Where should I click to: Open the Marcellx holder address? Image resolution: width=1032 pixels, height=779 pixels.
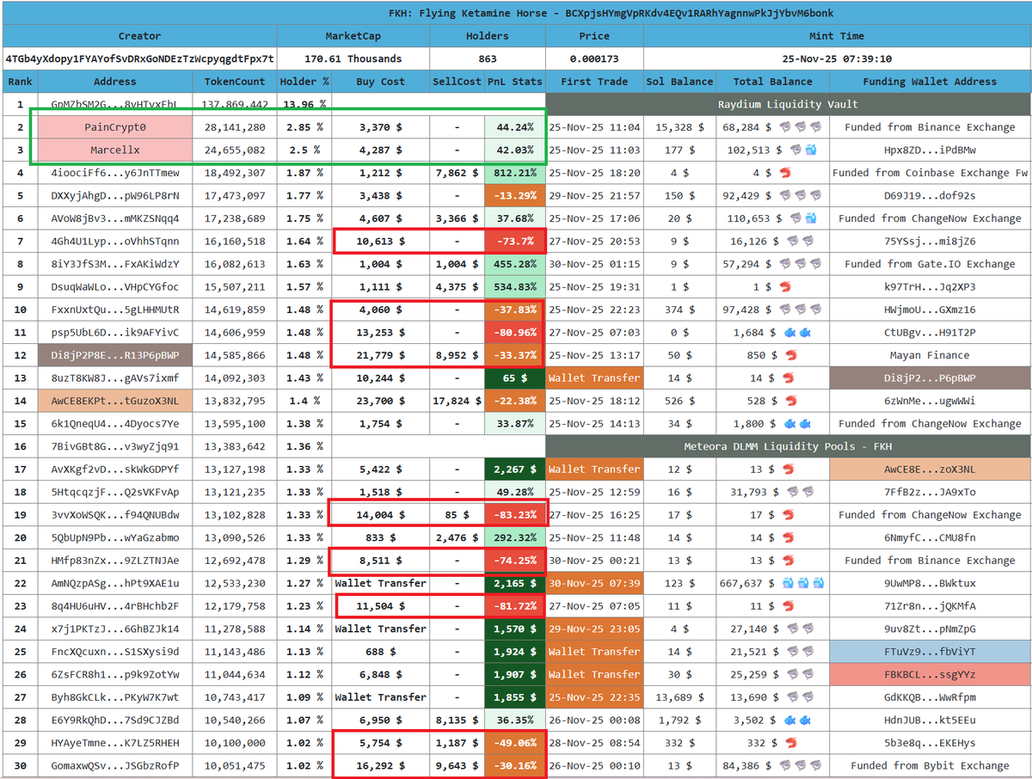click(115, 150)
